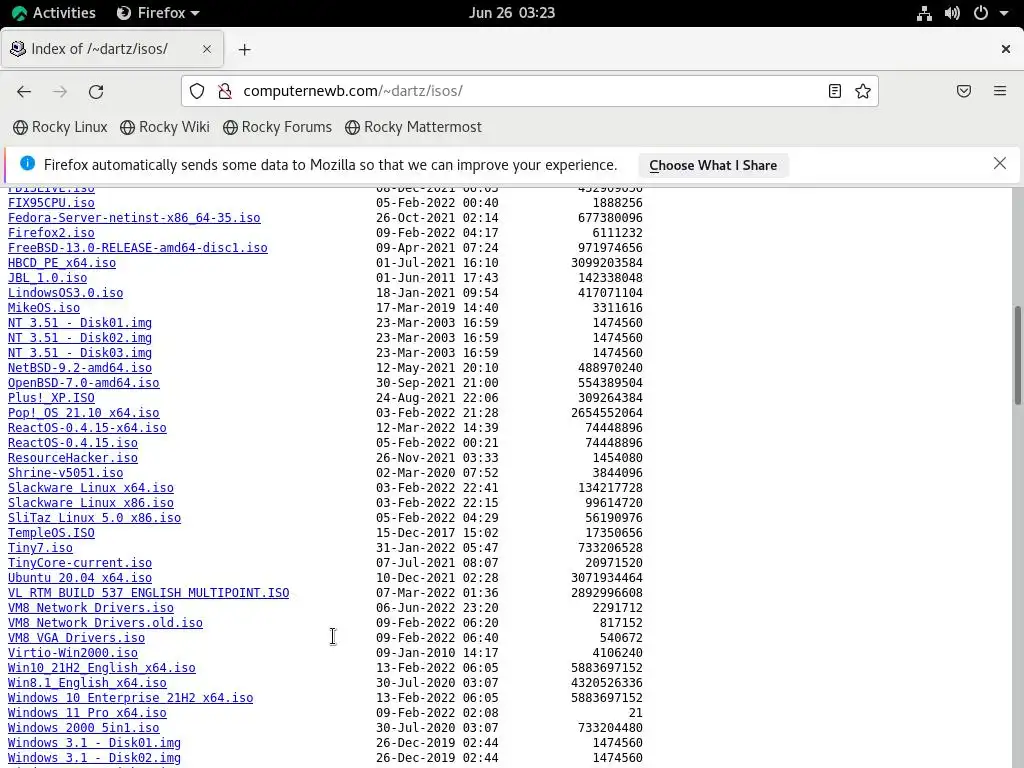Open NetBSD-9.2-amd64.iso link
1024x768 pixels.
[x=80, y=368]
